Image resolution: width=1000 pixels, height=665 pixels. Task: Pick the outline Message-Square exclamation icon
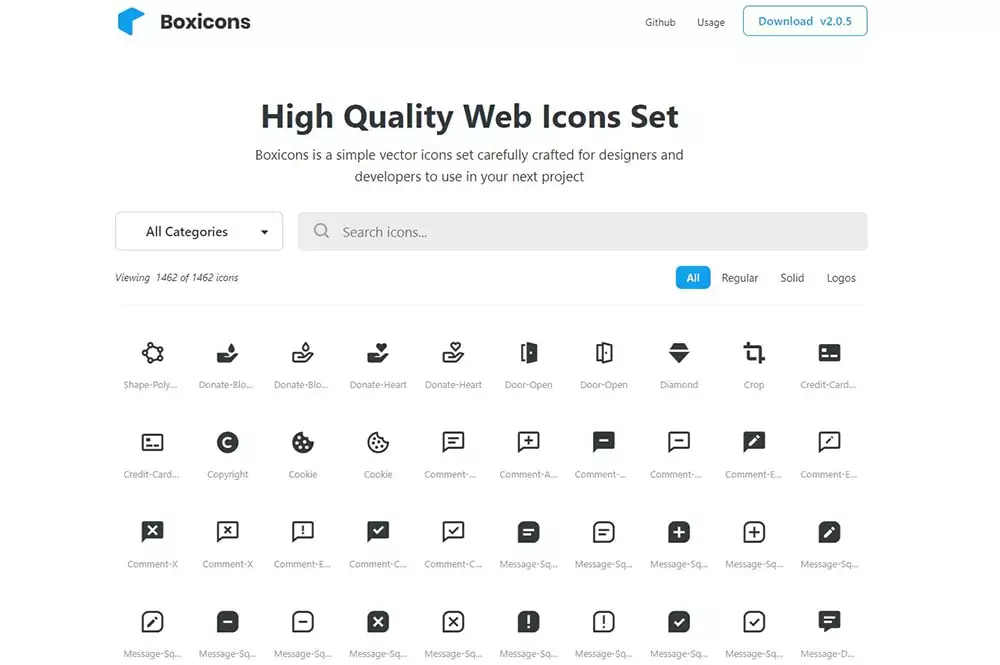[604, 622]
